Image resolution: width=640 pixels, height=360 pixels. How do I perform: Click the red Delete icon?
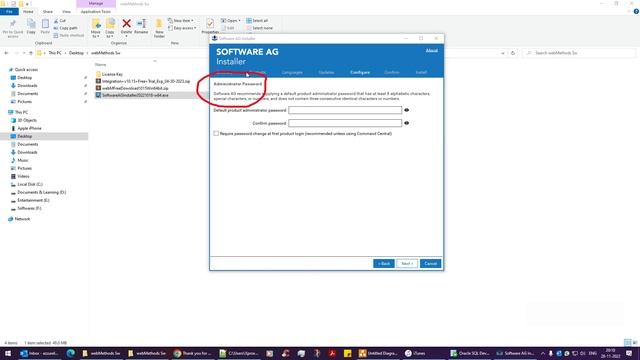tap(127, 24)
